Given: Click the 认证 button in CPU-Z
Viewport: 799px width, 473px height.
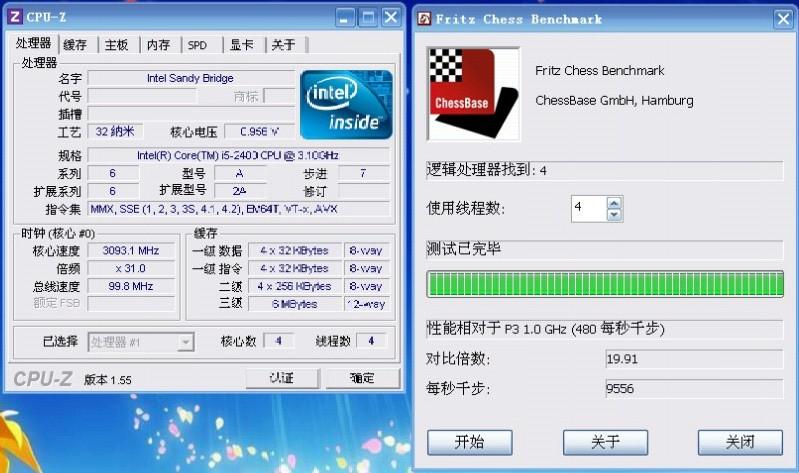Looking at the screenshot, I should tap(282, 378).
